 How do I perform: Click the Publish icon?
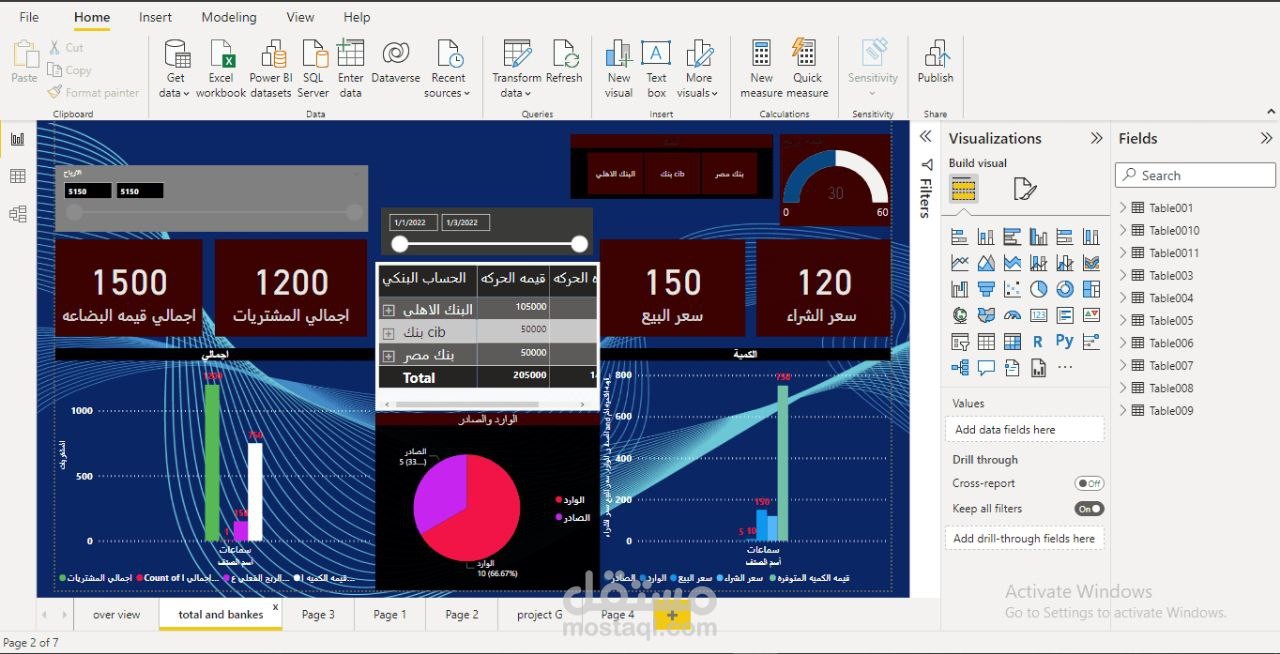(x=935, y=56)
